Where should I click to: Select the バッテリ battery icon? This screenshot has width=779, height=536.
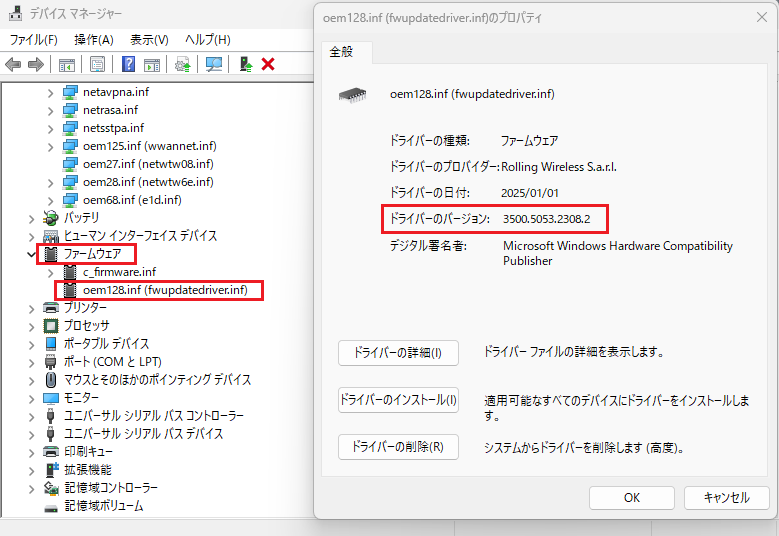coord(50,218)
